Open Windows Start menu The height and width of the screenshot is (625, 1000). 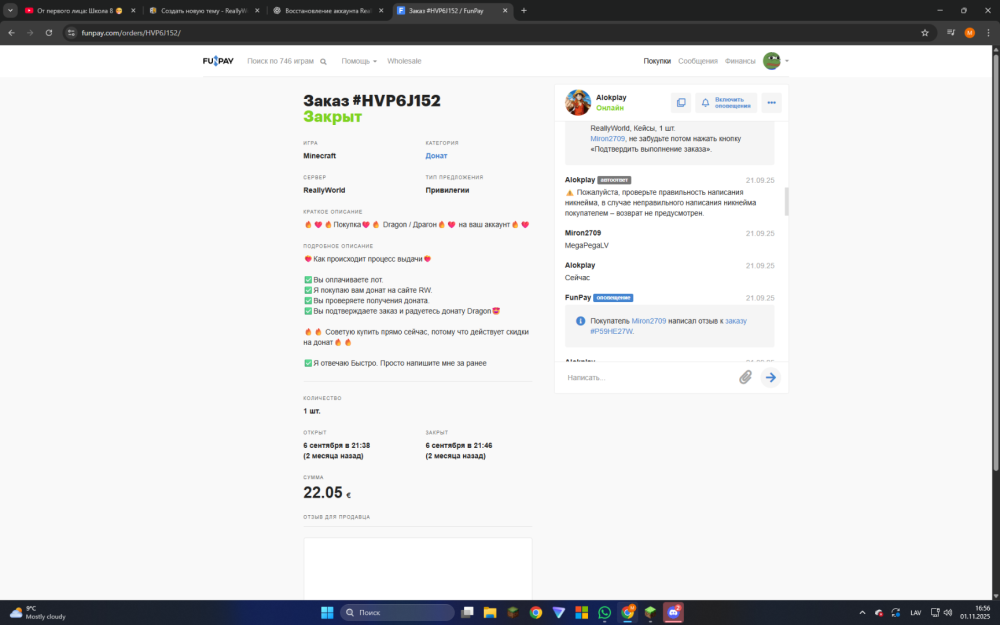(327, 612)
